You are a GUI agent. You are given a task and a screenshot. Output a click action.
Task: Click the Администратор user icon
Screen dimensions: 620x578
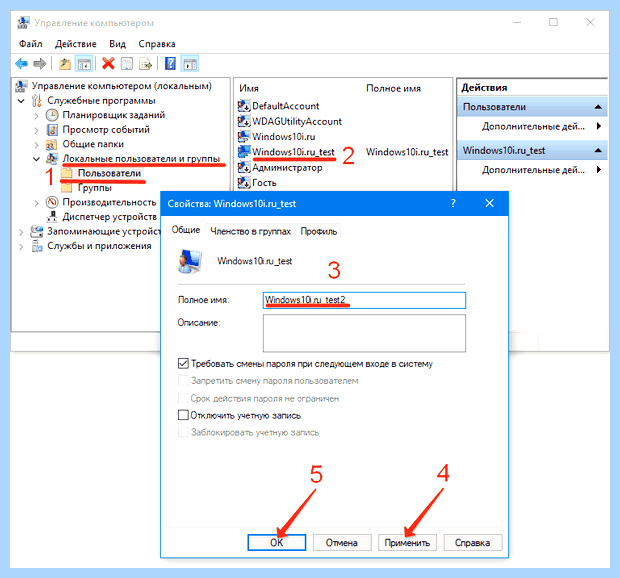(244, 167)
